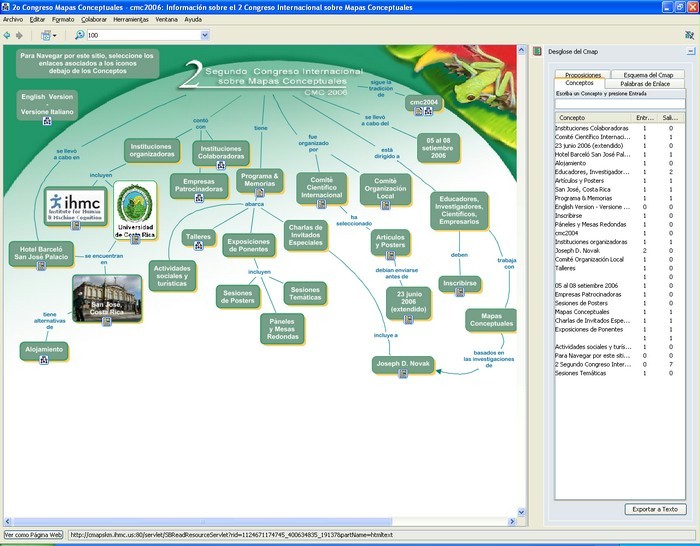Click the Exportar a Texto button
The height and width of the screenshot is (546, 700).
[x=655, y=509]
